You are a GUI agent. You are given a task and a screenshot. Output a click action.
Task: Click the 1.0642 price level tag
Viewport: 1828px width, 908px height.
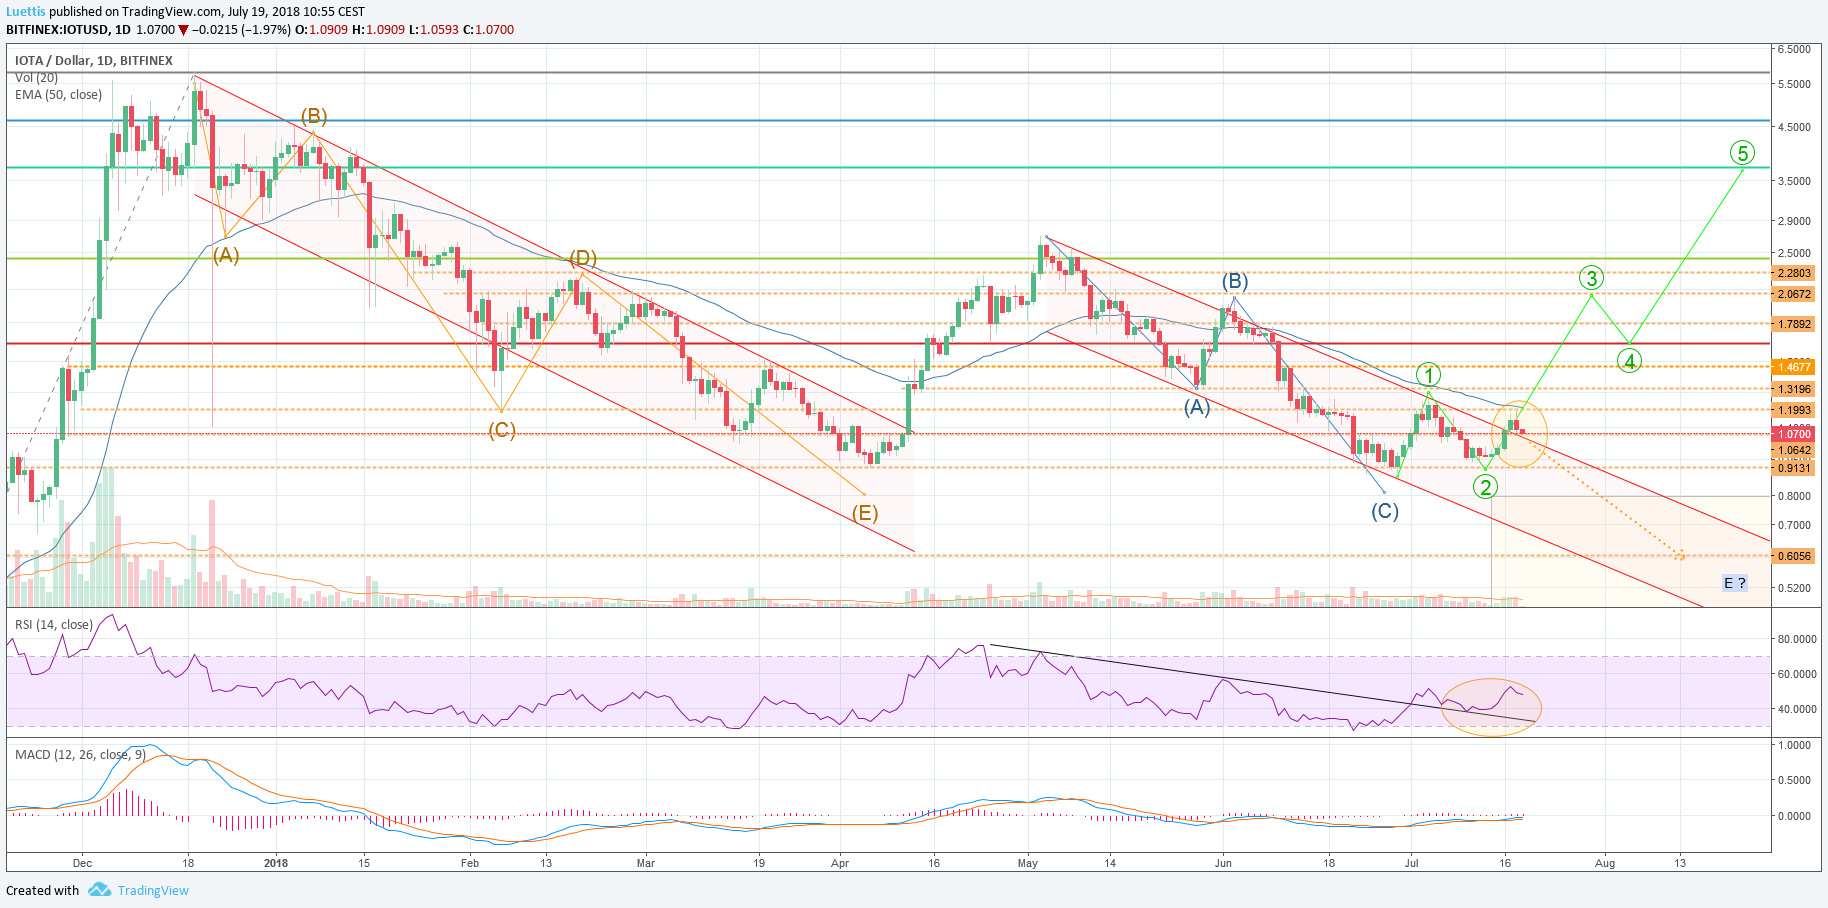pos(1794,450)
